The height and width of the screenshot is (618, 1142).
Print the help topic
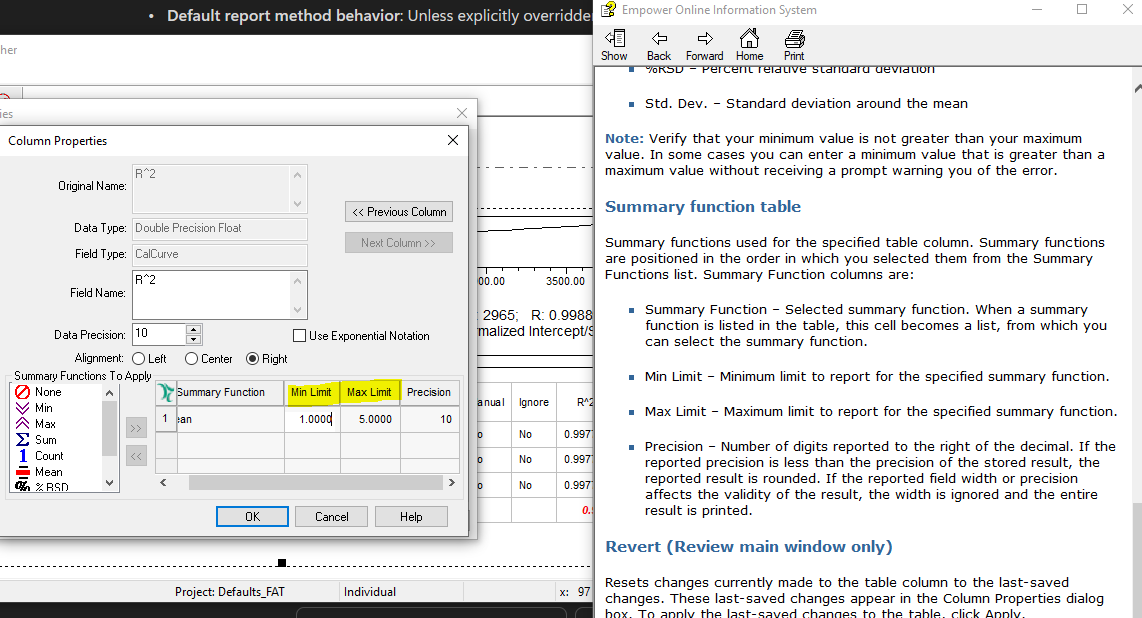pyautogui.click(x=794, y=45)
